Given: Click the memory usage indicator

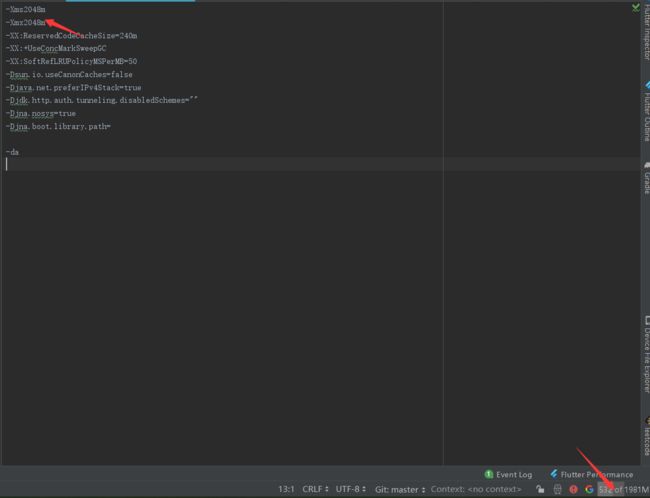Looking at the screenshot, I should (623, 490).
